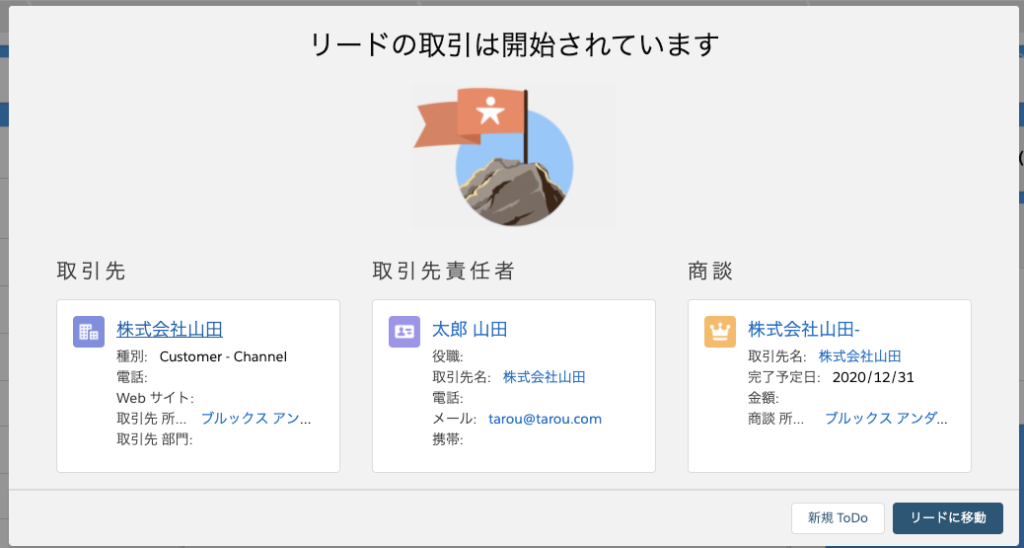Click the 携帯: label in contact card
This screenshot has height=548, width=1024.
point(448,440)
